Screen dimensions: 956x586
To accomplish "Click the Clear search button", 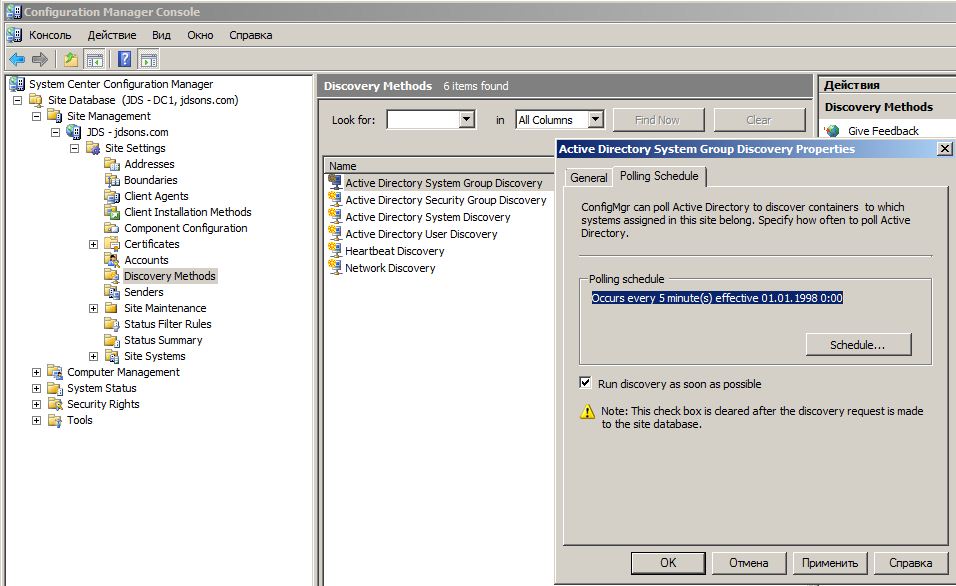I will (x=759, y=120).
